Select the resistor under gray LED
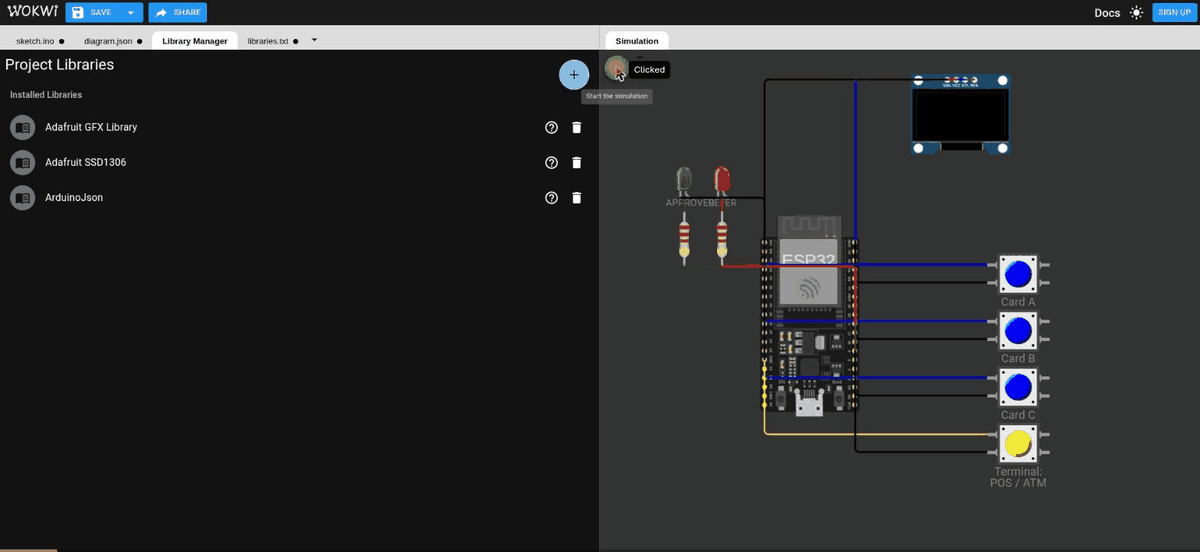This screenshot has height=552, width=1200. 684,240
